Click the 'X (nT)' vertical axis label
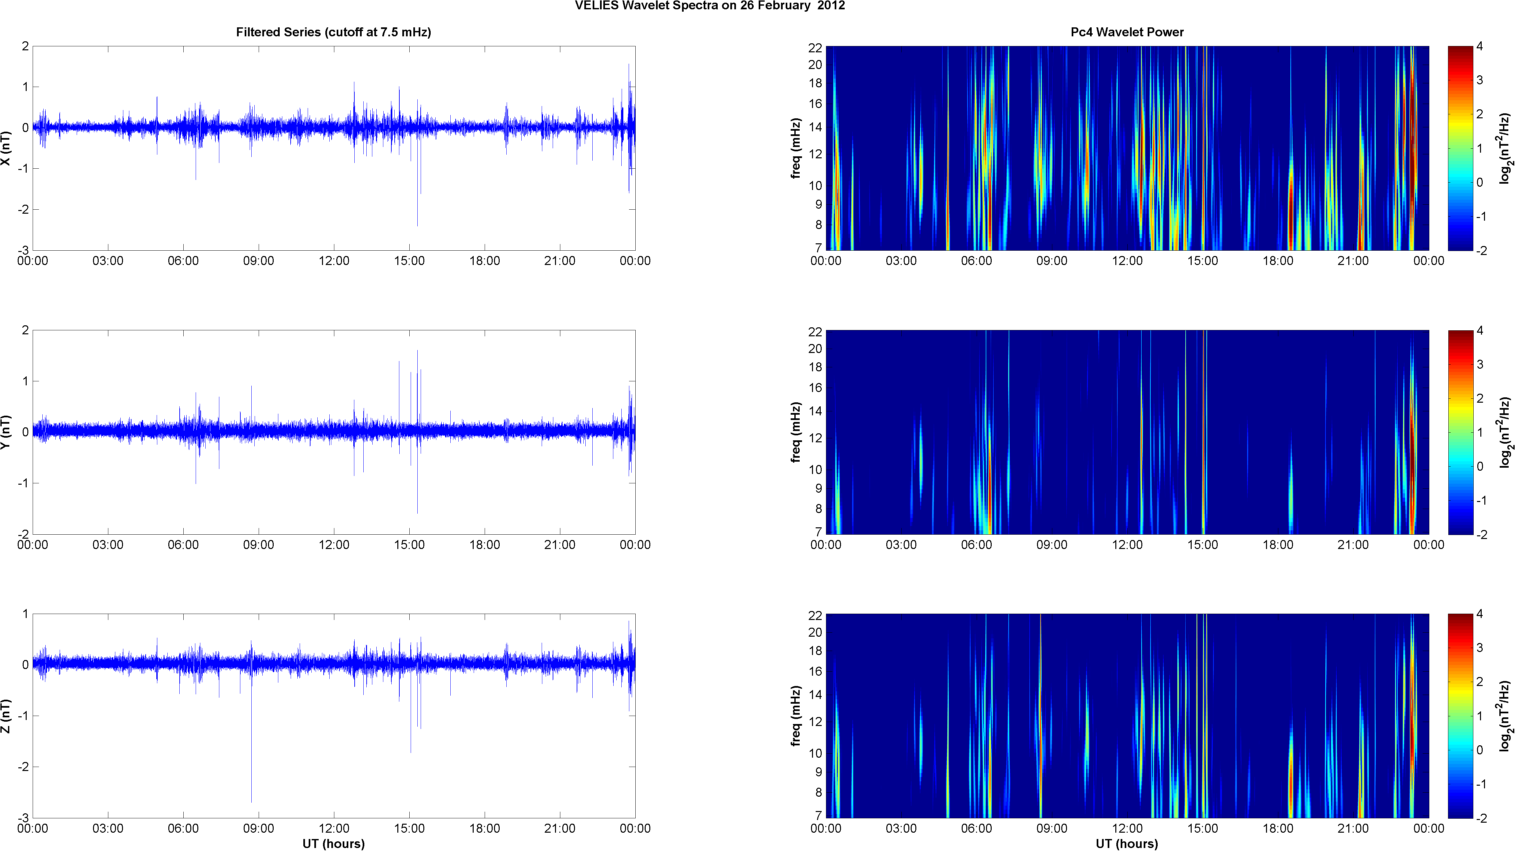The image size is (1515, 851). [x=6, y=148]
